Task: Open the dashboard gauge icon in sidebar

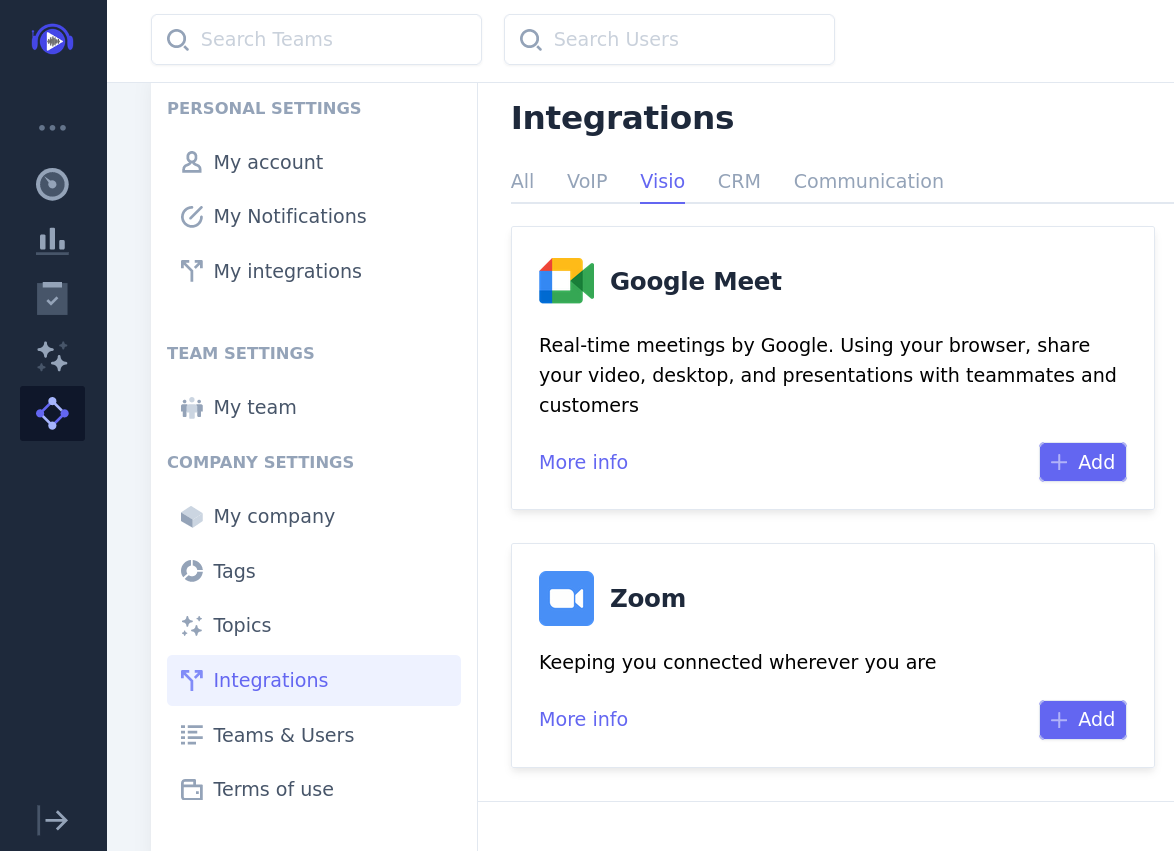Action: coord(52,184)
